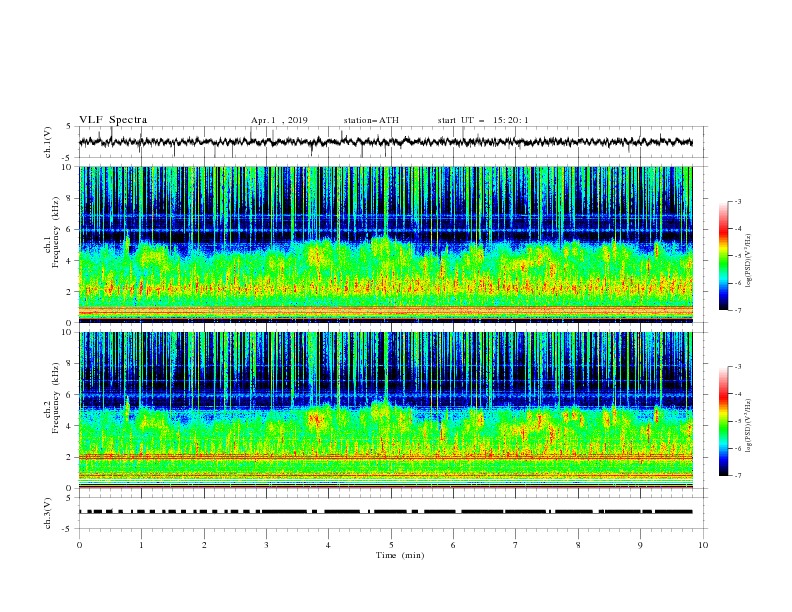Click the "ch.3(V)" axis label
792x612 pixels.
tap(48, 513)
